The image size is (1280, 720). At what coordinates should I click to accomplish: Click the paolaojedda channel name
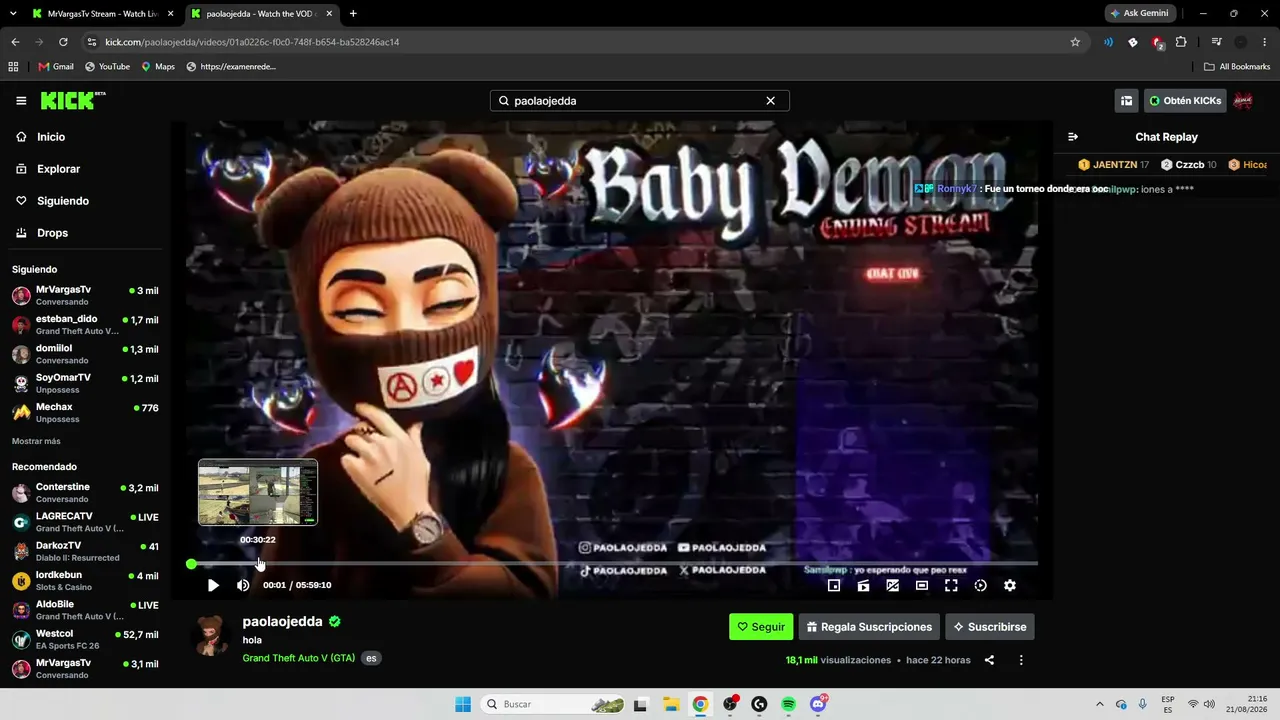(x=282, y=621)
